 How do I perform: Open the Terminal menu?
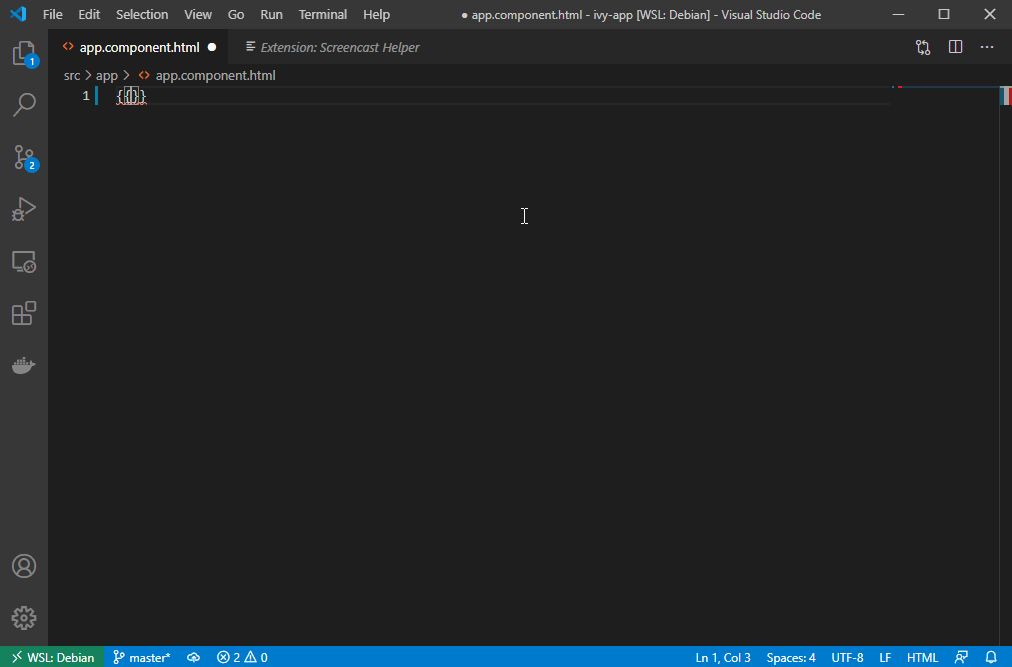coord(322,14)
